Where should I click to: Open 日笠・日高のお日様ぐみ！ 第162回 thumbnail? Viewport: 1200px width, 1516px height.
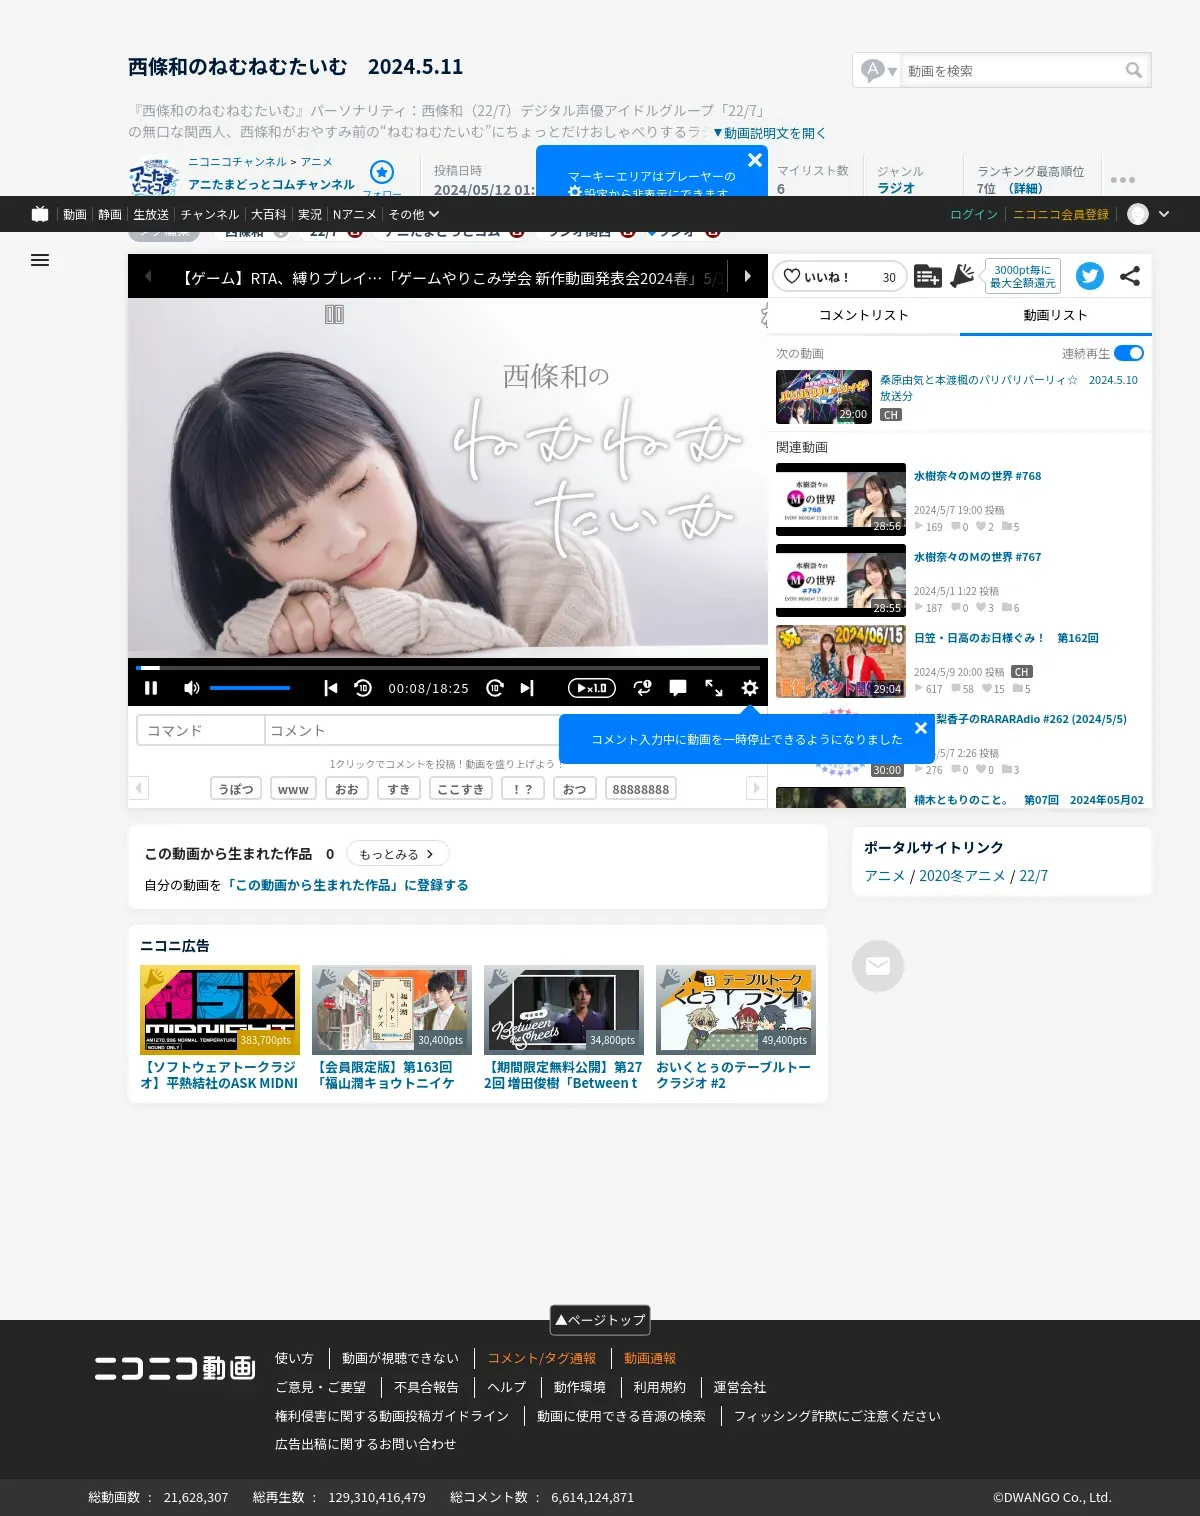[841, 661]
